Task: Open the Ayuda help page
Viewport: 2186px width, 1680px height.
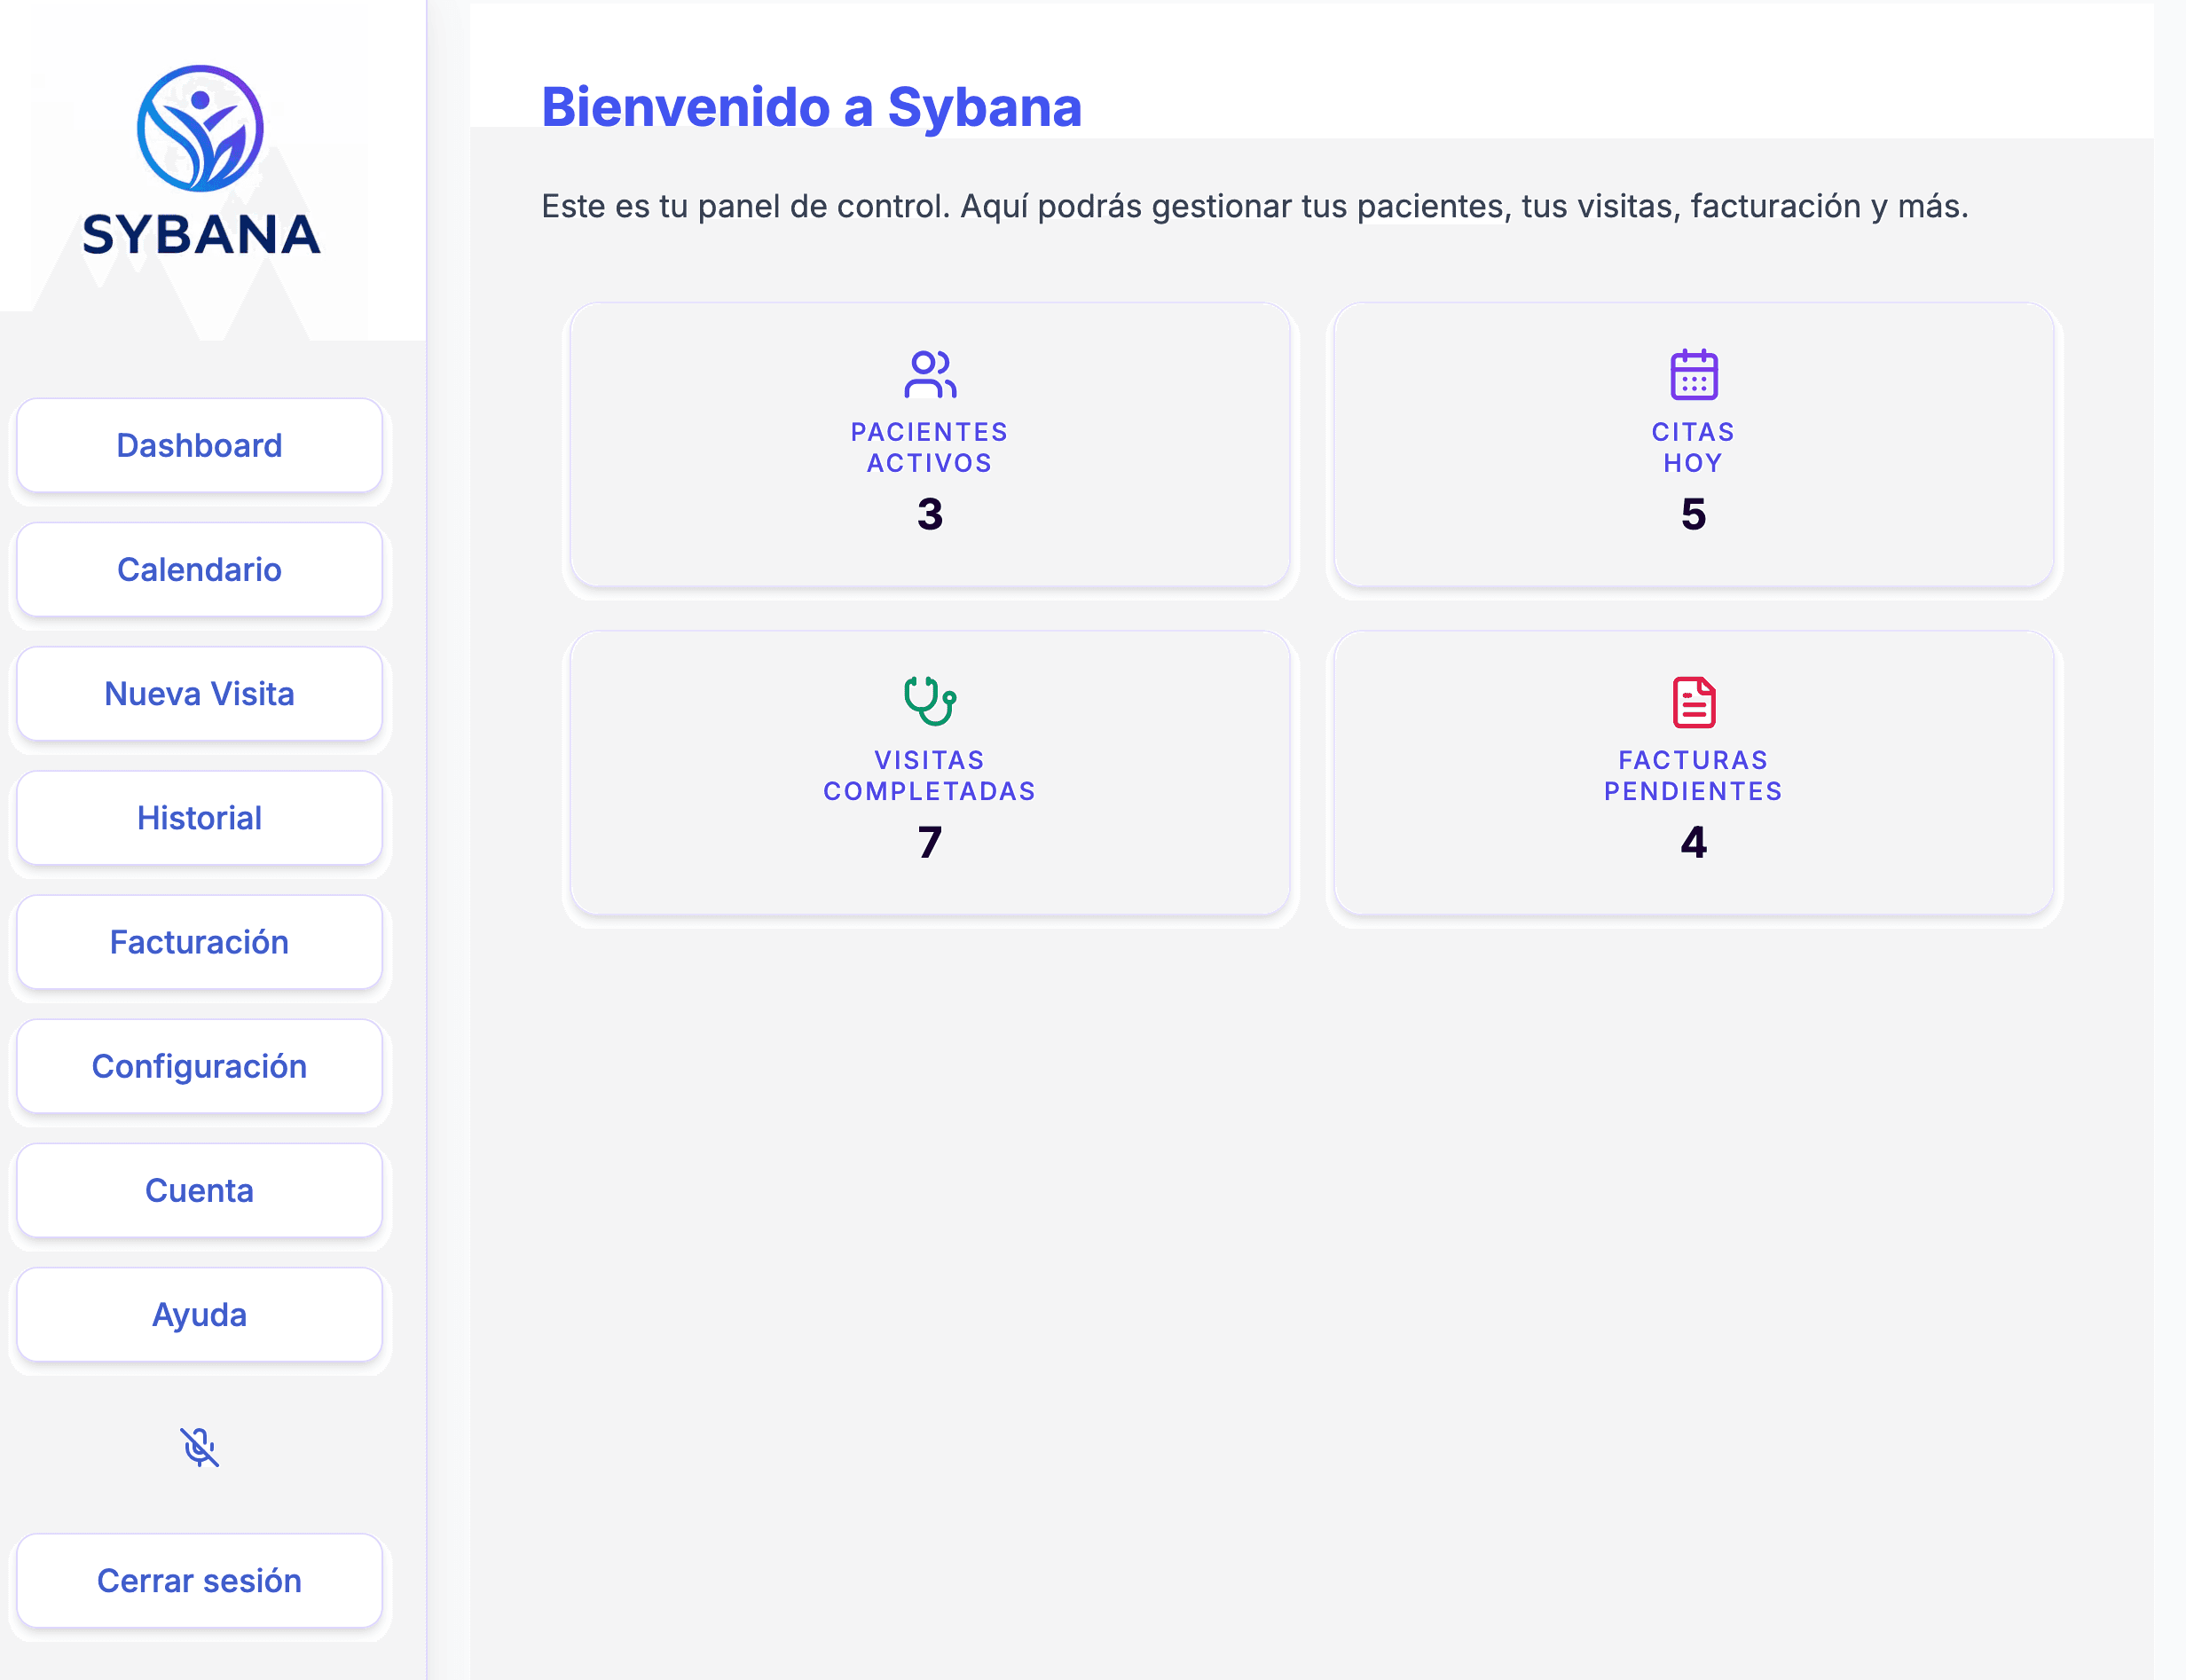Action: 199,1314
